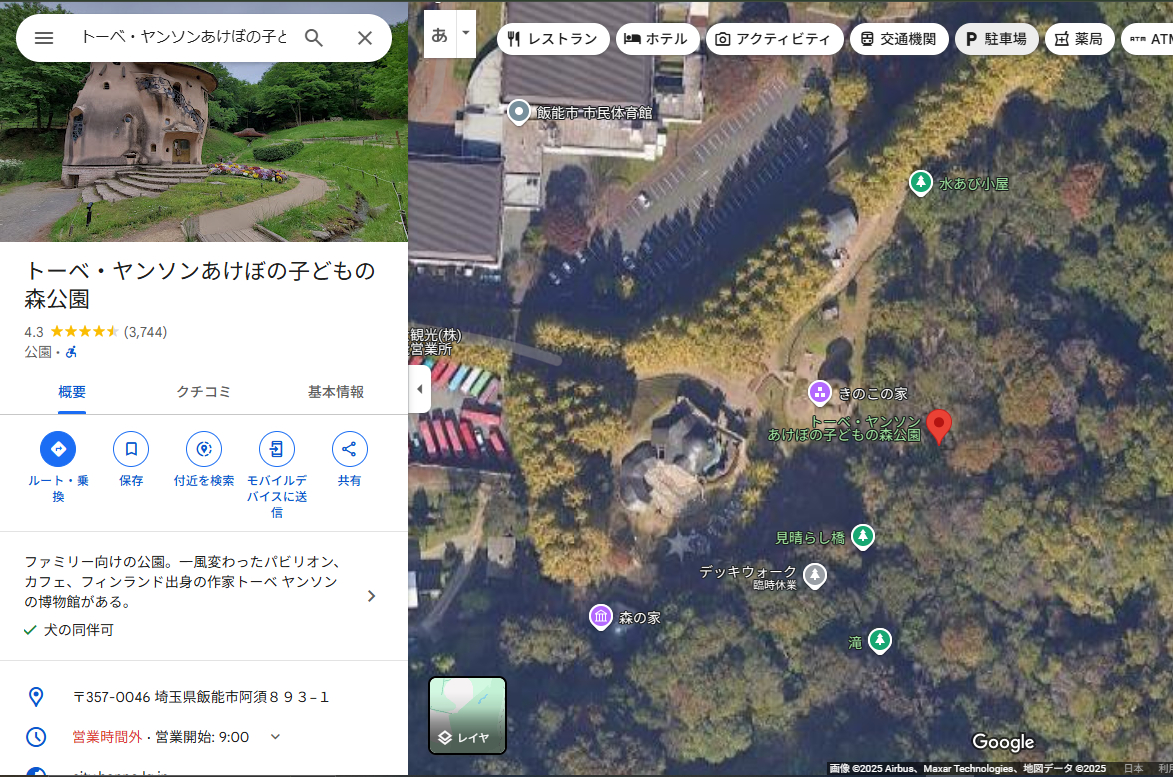Click the opening hours clock icon
Screen dimensions: 1173x777
click(36, 737)
